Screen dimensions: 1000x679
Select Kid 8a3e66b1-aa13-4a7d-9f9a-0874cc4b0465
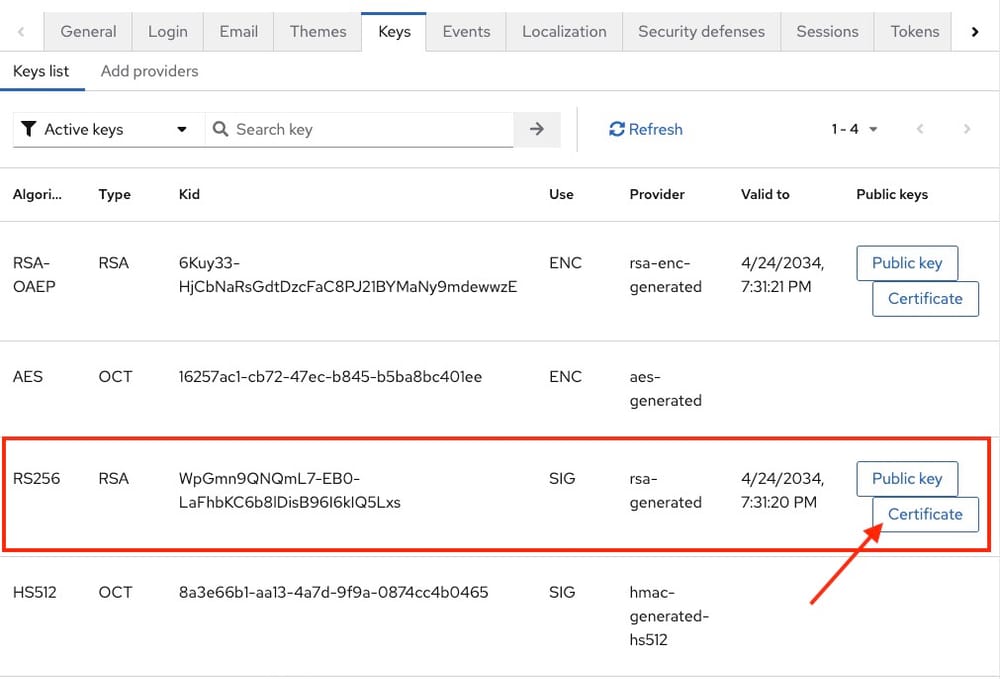click(334, 592)
